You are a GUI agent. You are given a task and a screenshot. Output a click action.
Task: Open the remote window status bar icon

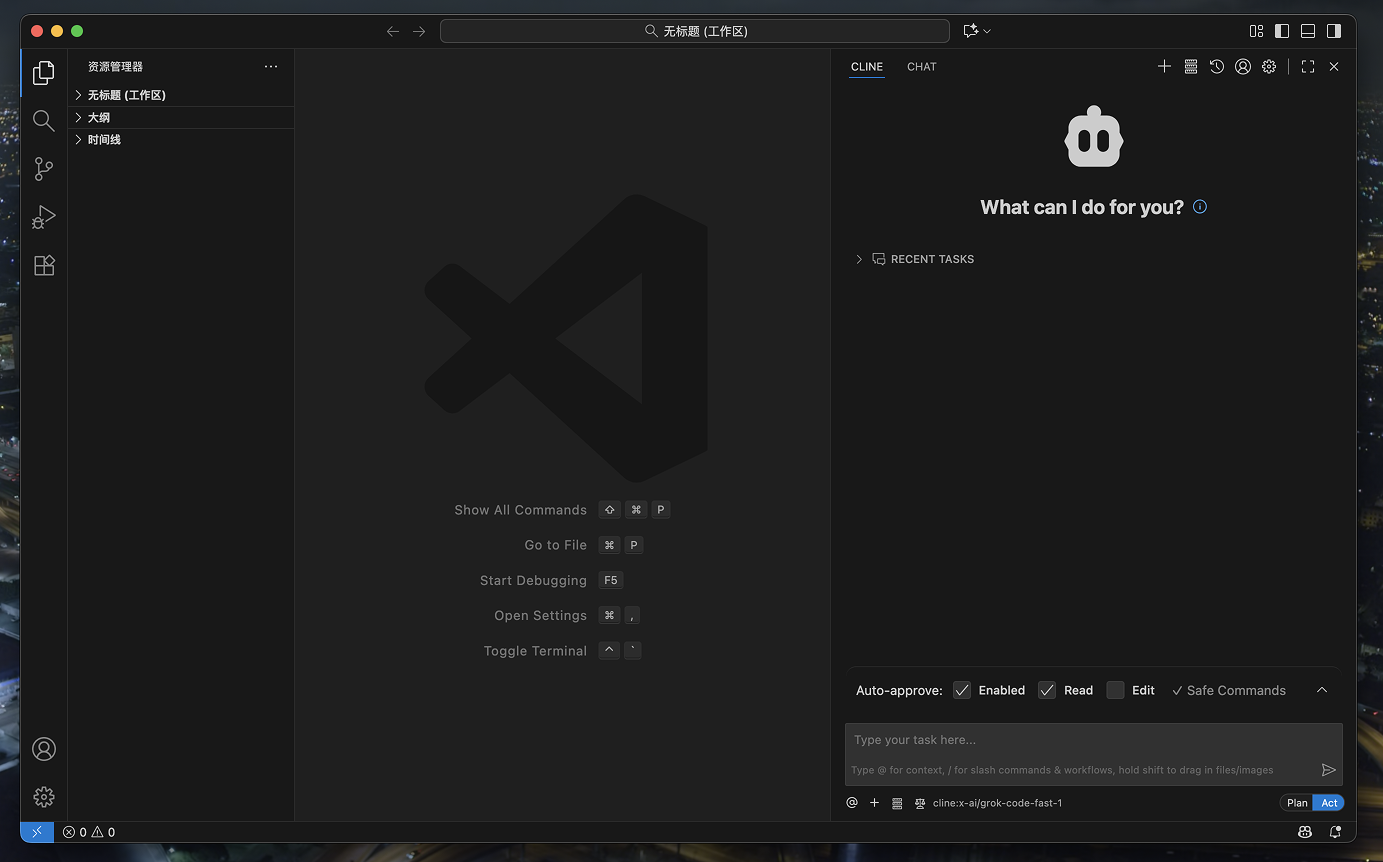pos(37,832)
